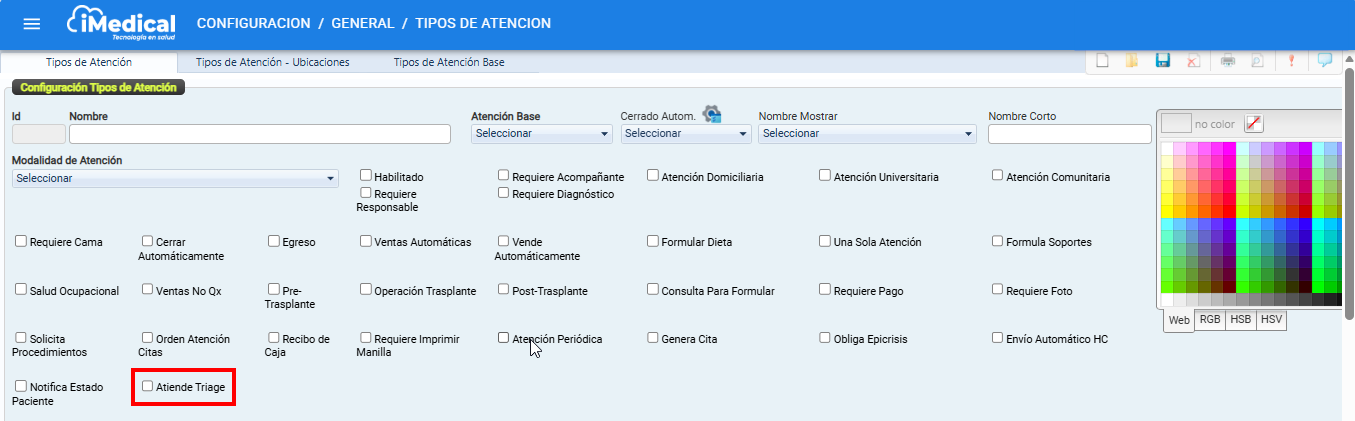Open the Tipos de Atención Base tab
Screen dimensions: 1355x421
(448, 62)
